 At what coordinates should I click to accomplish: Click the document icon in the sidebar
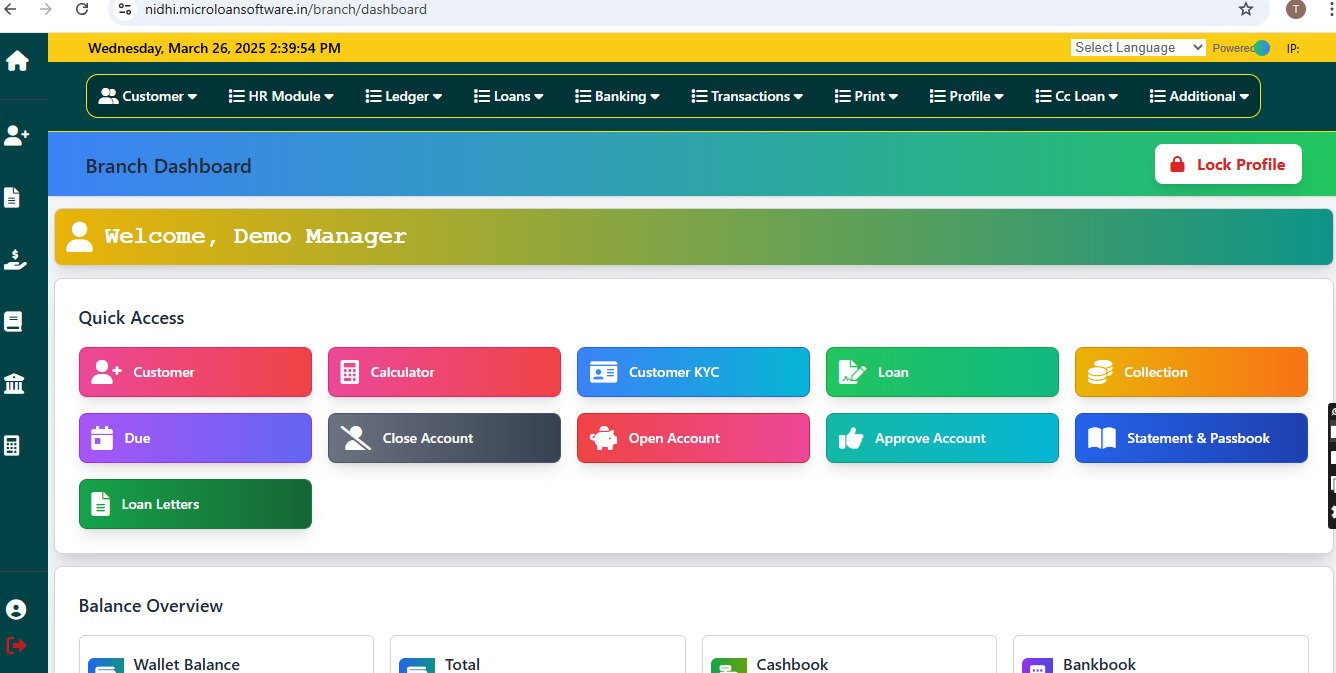pos(13,197)
